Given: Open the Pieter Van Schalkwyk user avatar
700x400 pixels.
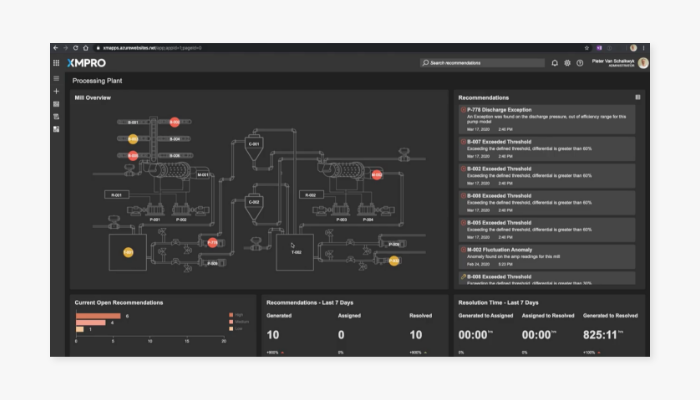Looking at the screenshot, I should click(643, 63).
